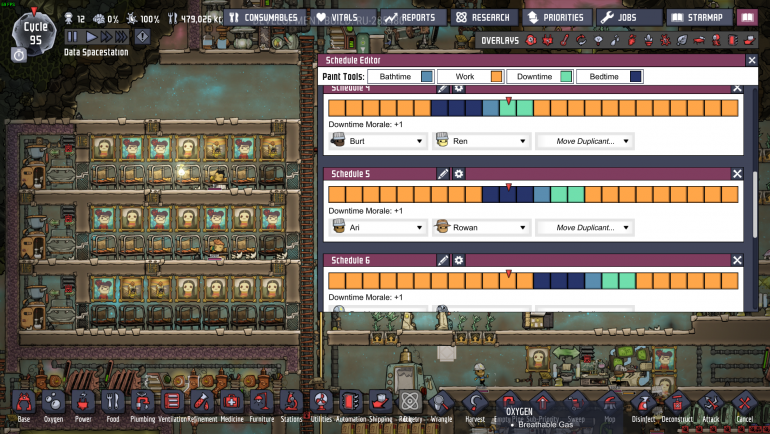Open the Jobs menu

coord(629,18)
